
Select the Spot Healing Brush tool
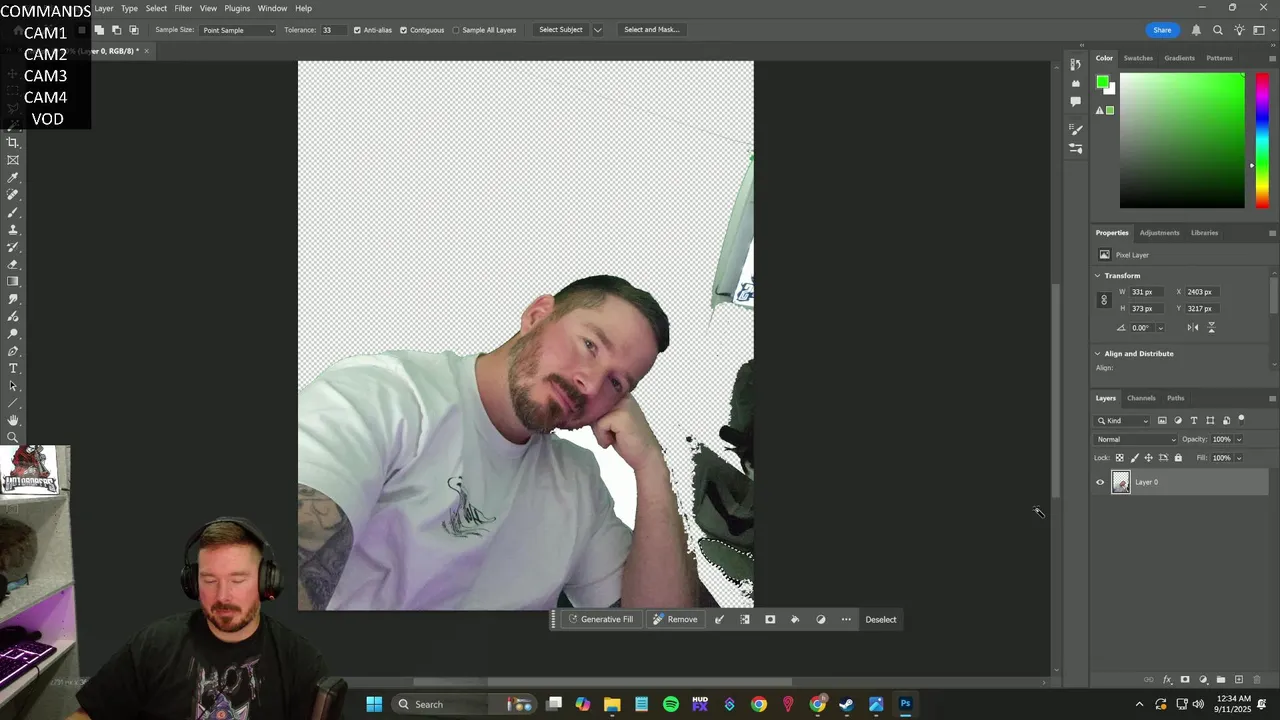coord(13,195)
